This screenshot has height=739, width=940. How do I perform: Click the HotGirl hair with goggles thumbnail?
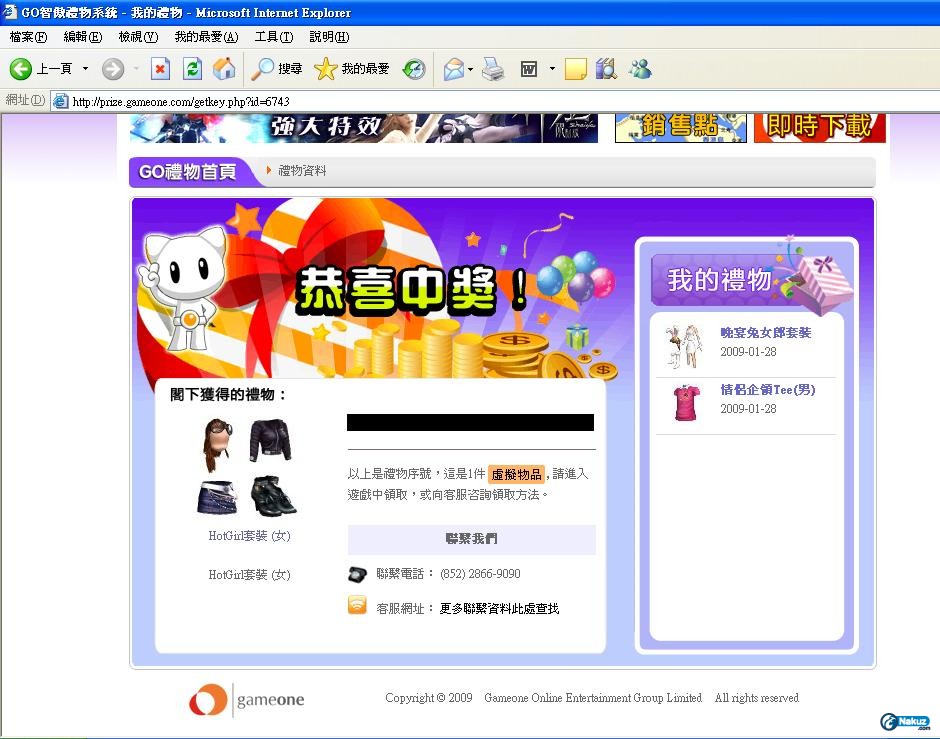pyautogui.click(x=216, y=445)
